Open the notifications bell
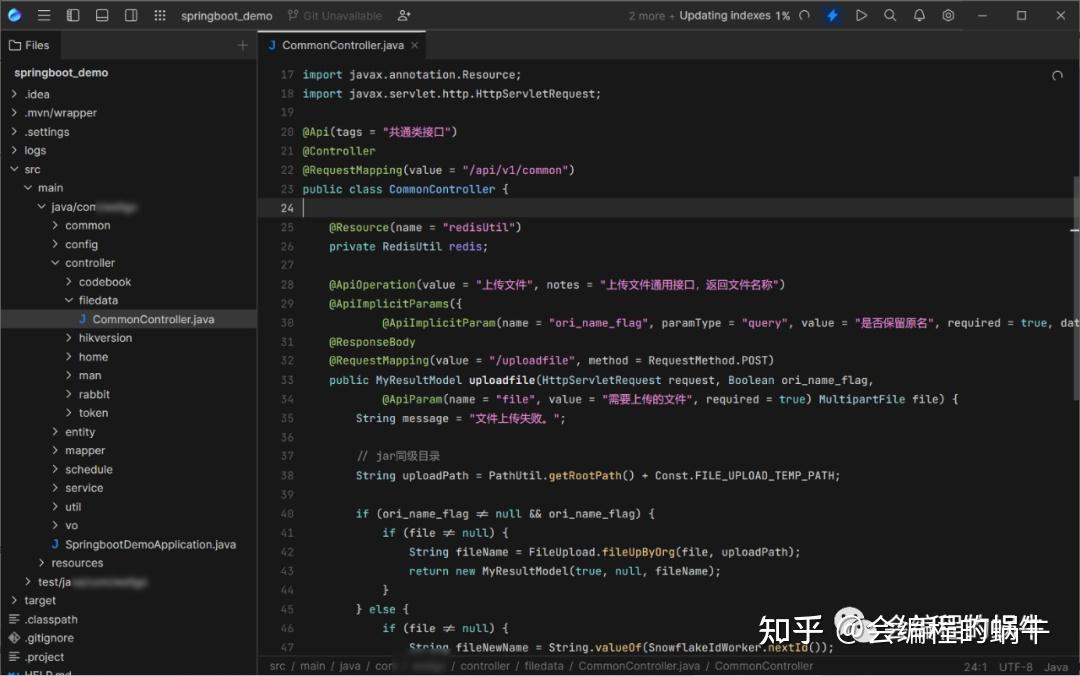 point(920,15)
